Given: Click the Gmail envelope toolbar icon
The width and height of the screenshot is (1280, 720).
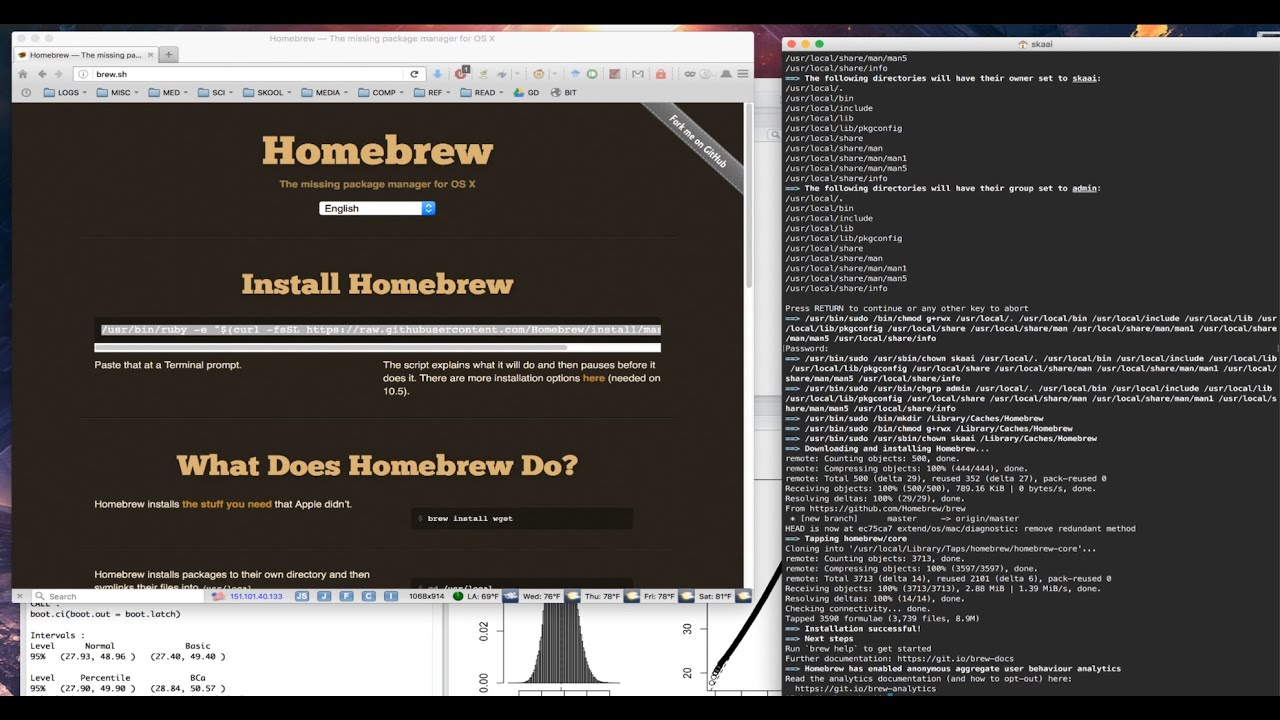Looking at the screenshot, I should coord(637,74).
